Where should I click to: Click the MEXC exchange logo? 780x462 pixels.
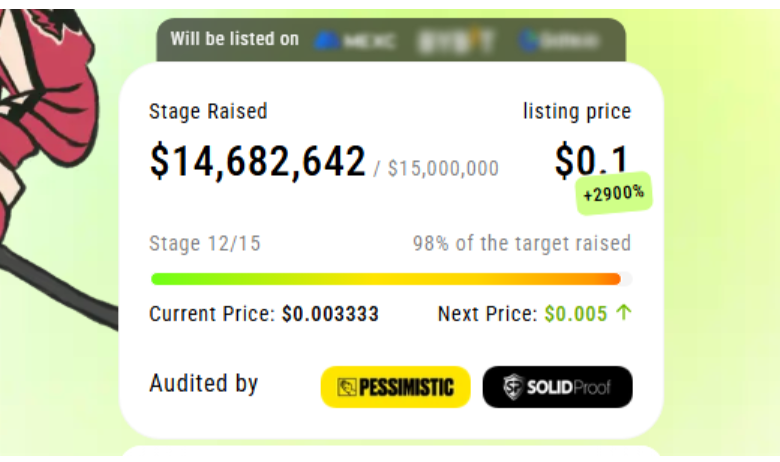tap(355, 41)
